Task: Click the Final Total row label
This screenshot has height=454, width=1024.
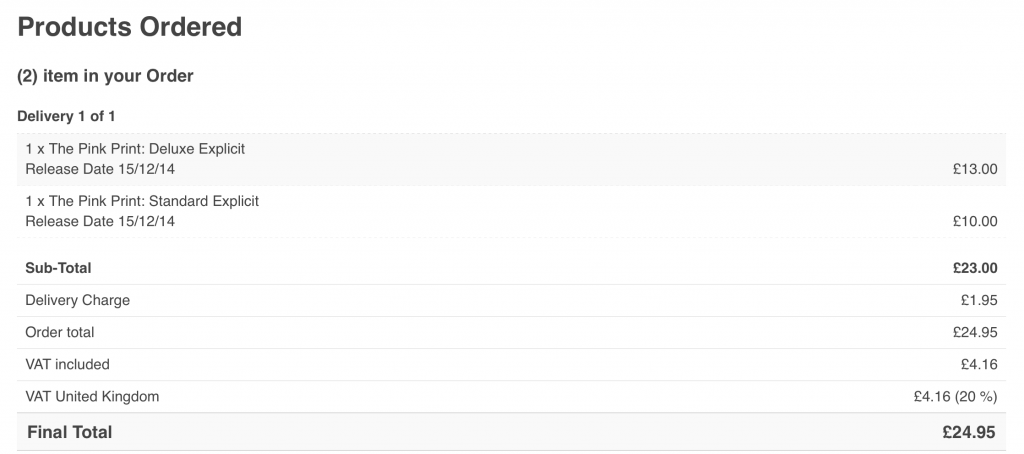Action: pos(69,432)
